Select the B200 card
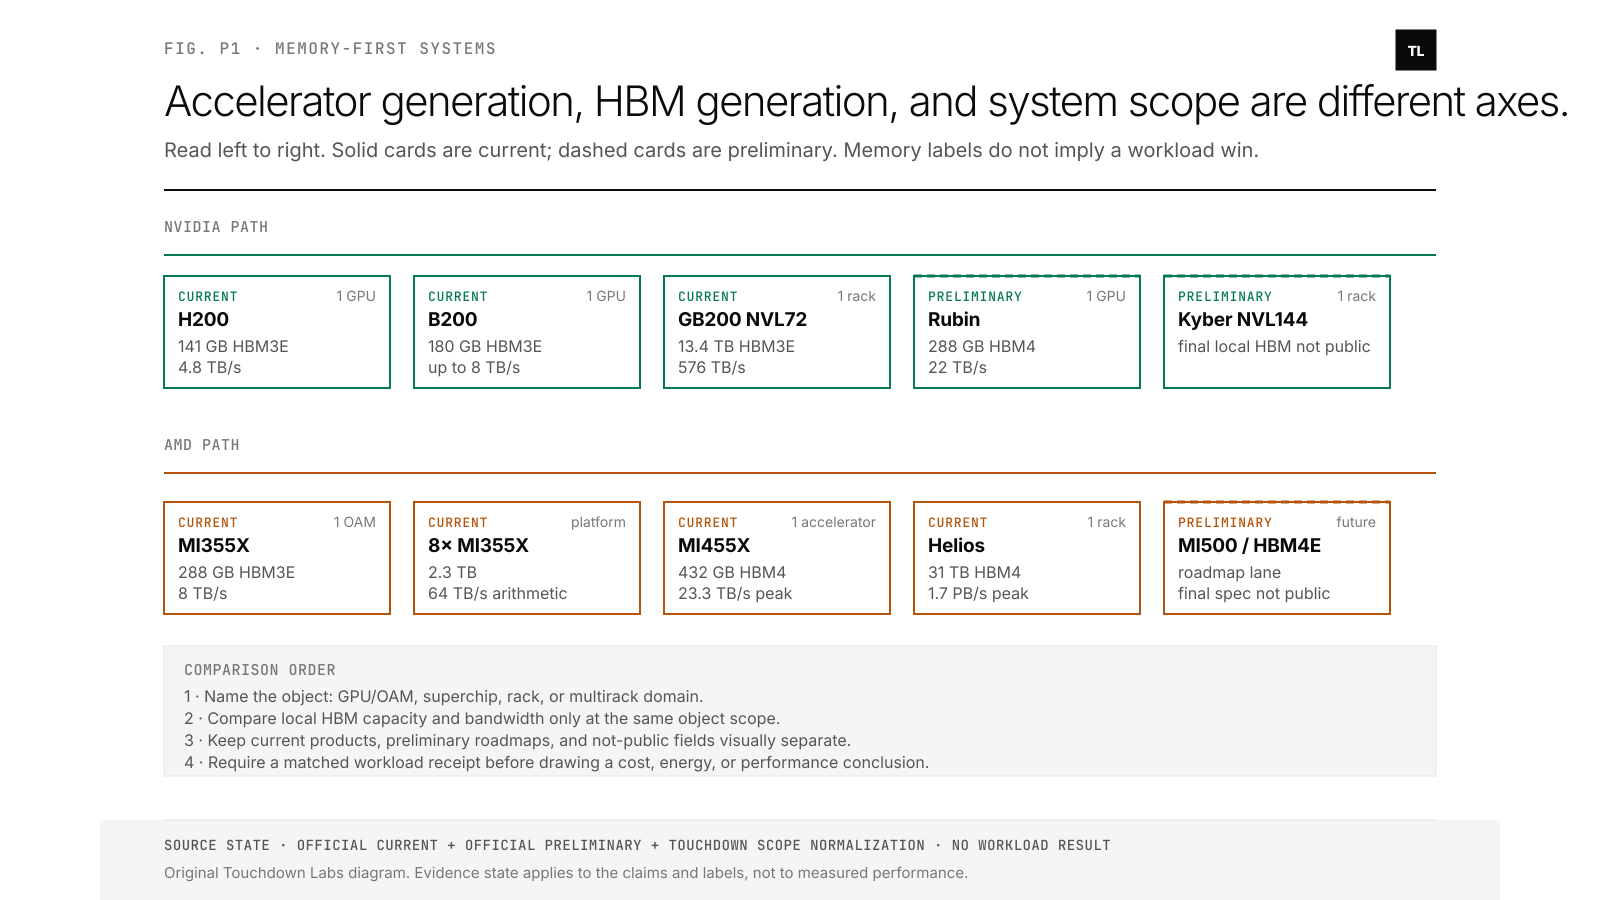The image size is (1600, 900). (x=527, y=332)
